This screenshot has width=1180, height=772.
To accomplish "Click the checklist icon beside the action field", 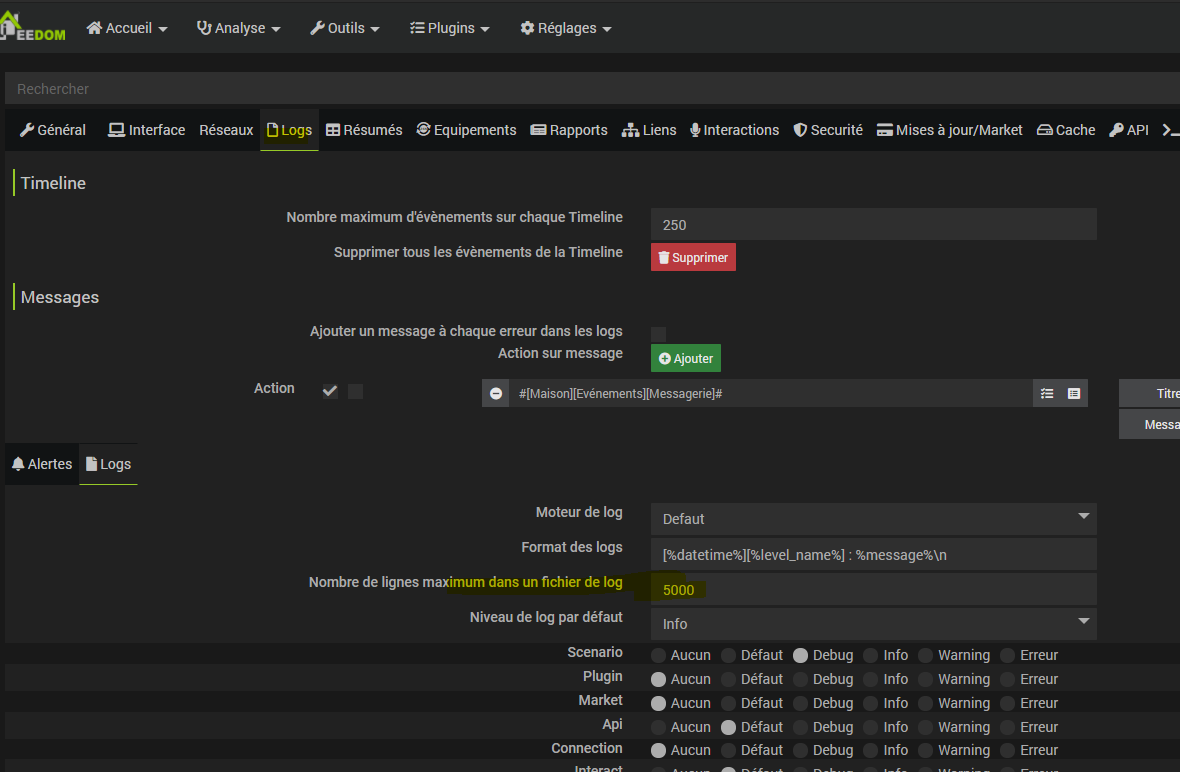I will (1047, 394).
